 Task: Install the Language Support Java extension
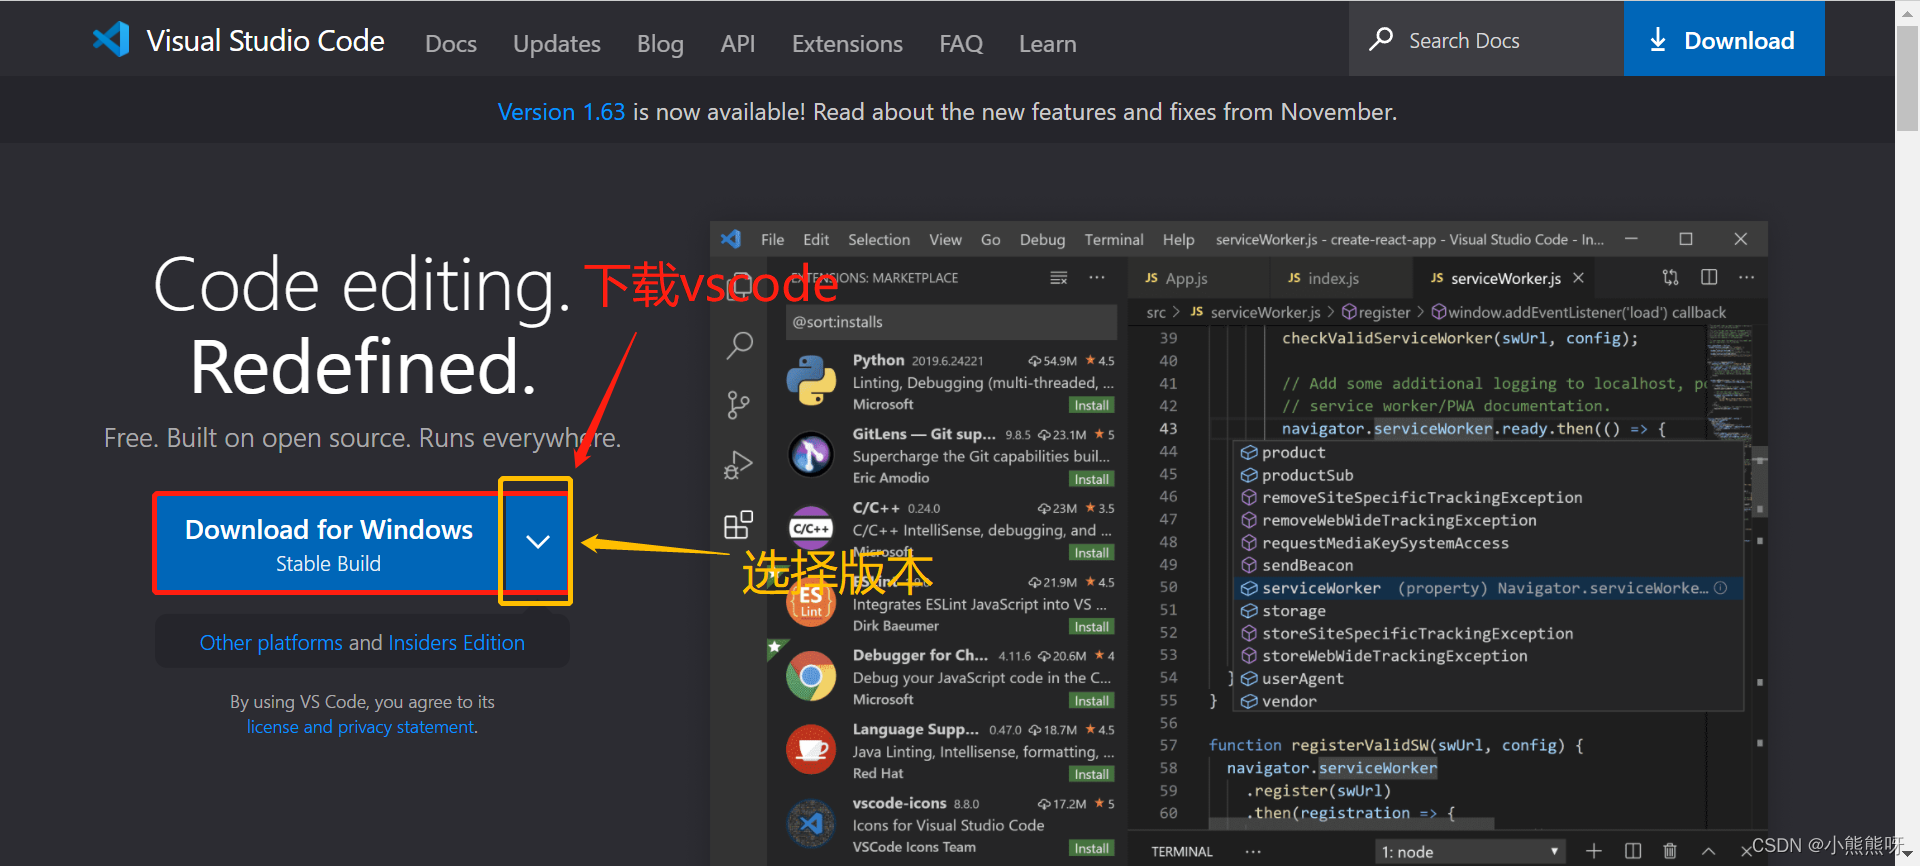pyautogui.click(x=1091, y=774)
